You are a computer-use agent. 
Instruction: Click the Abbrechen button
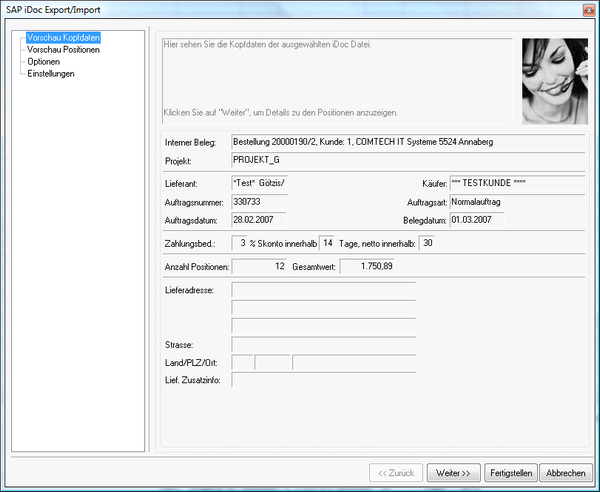coord(566,472)
